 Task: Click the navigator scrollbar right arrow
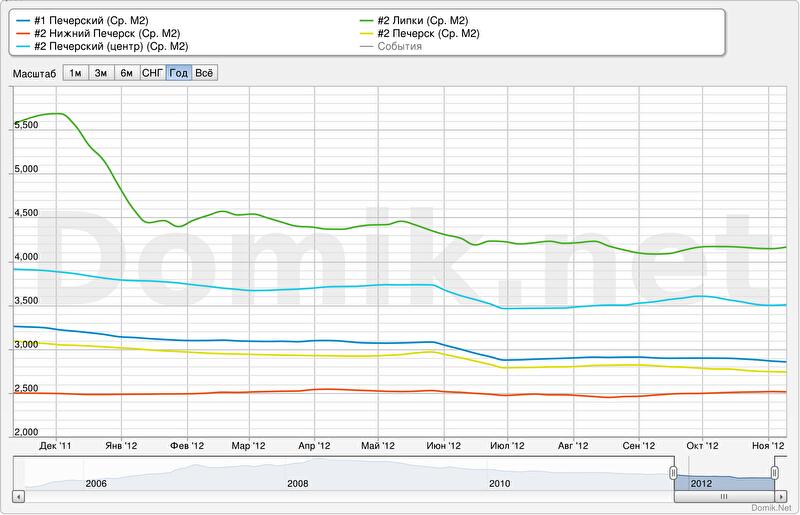tap(784, 496)
